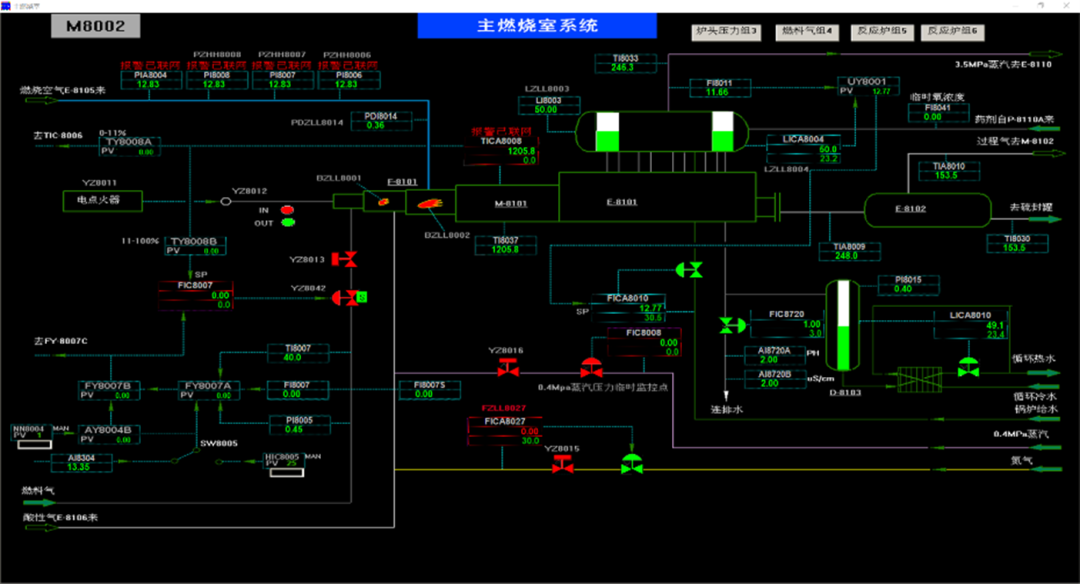The height and width of the screenshot is (584, 1080).
Task: Toggle the red IN indicator light
Action: click(x=288, y=210)
